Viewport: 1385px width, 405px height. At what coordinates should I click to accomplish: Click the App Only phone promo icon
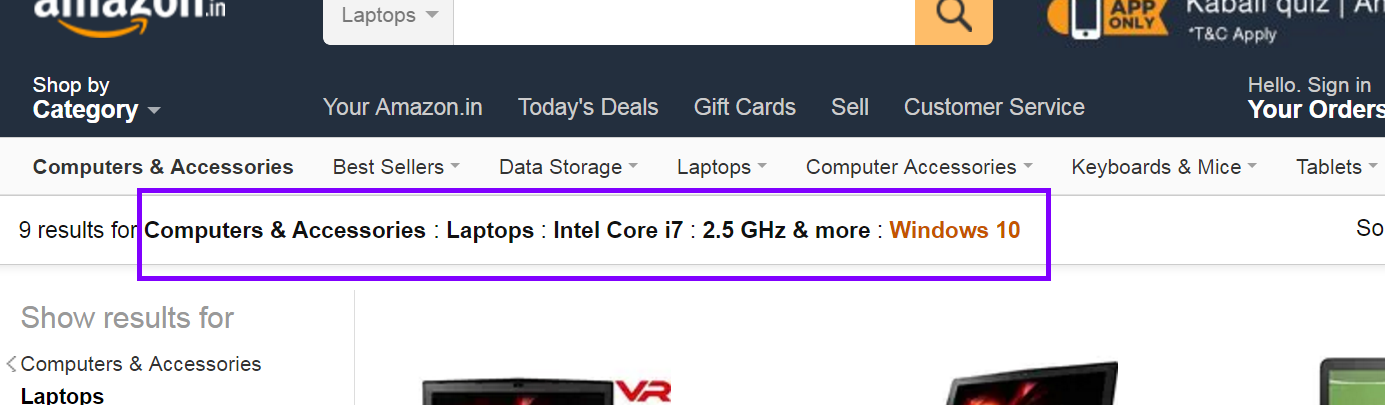point(1107,18)
